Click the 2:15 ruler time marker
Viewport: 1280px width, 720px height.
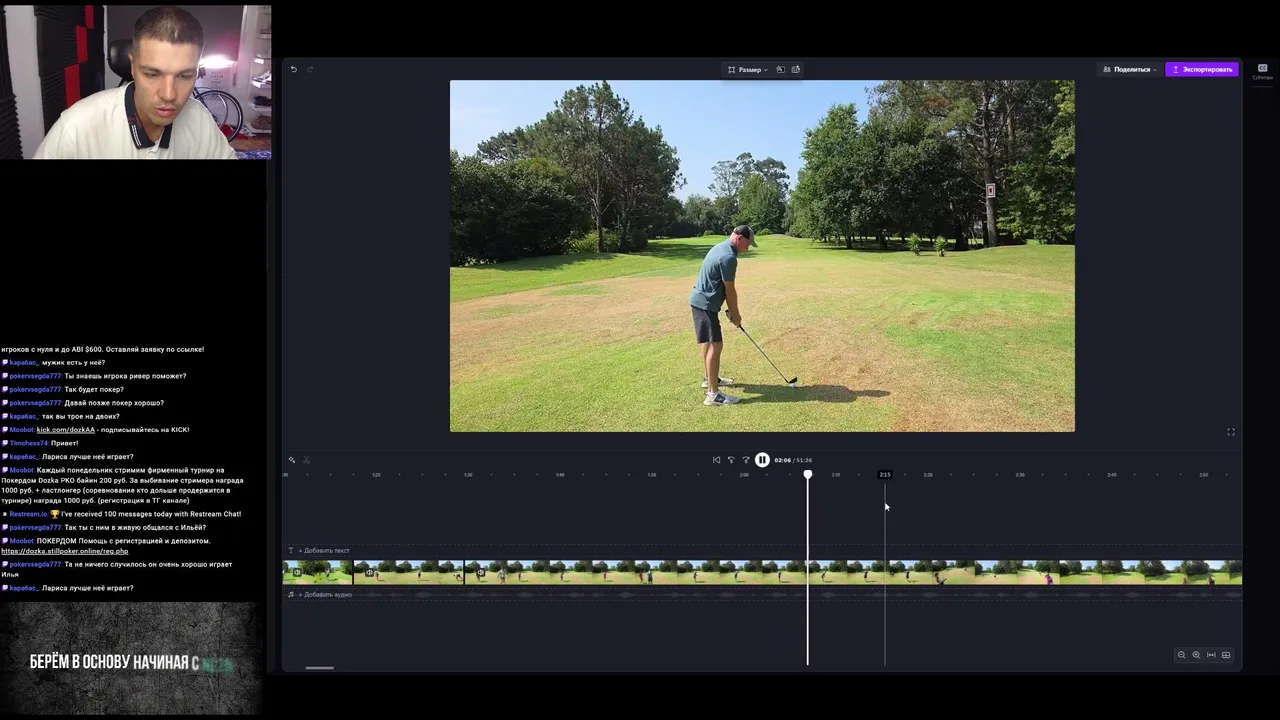[x=885, y=474]
